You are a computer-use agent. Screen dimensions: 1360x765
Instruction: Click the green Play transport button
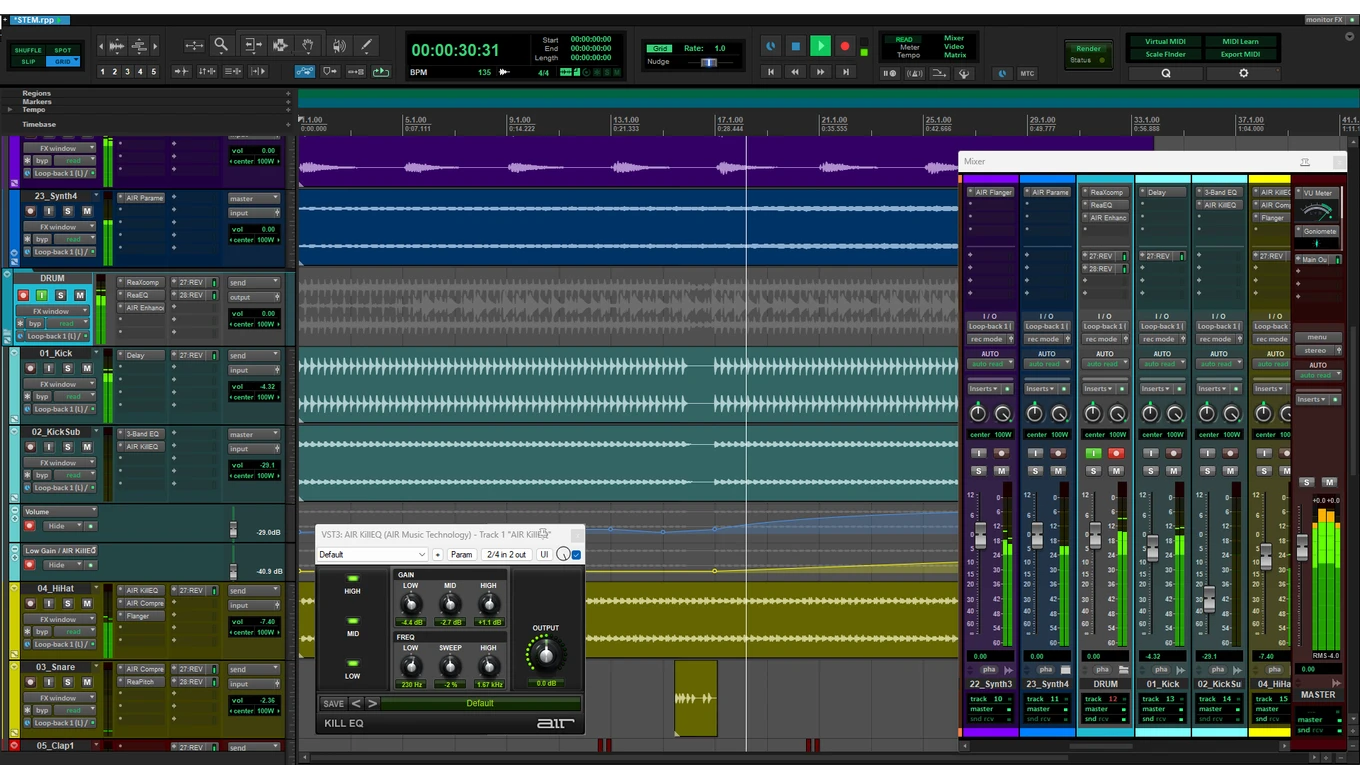pos(820,46)
